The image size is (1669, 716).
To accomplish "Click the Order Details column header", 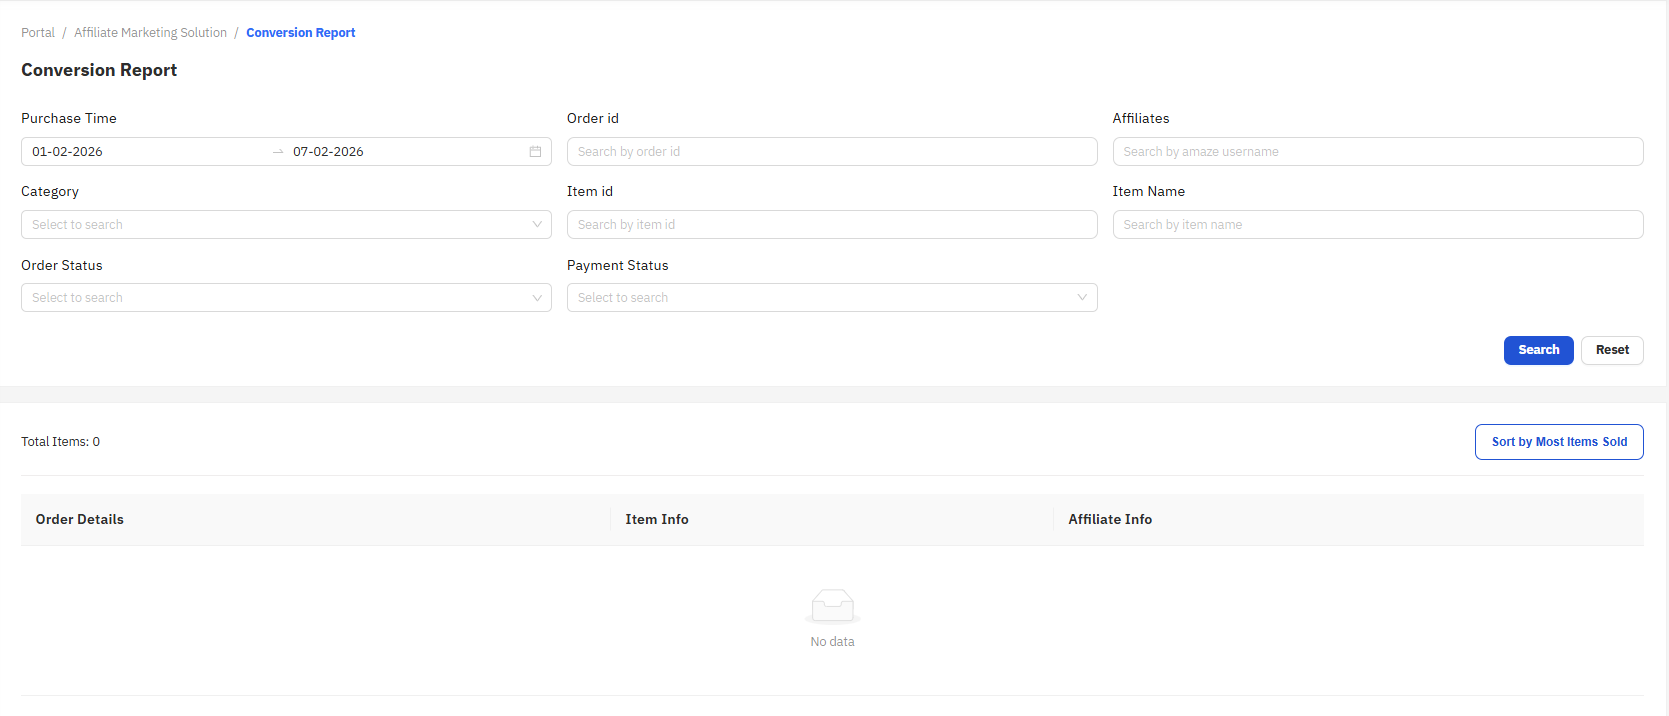I will tap(80, 520).
